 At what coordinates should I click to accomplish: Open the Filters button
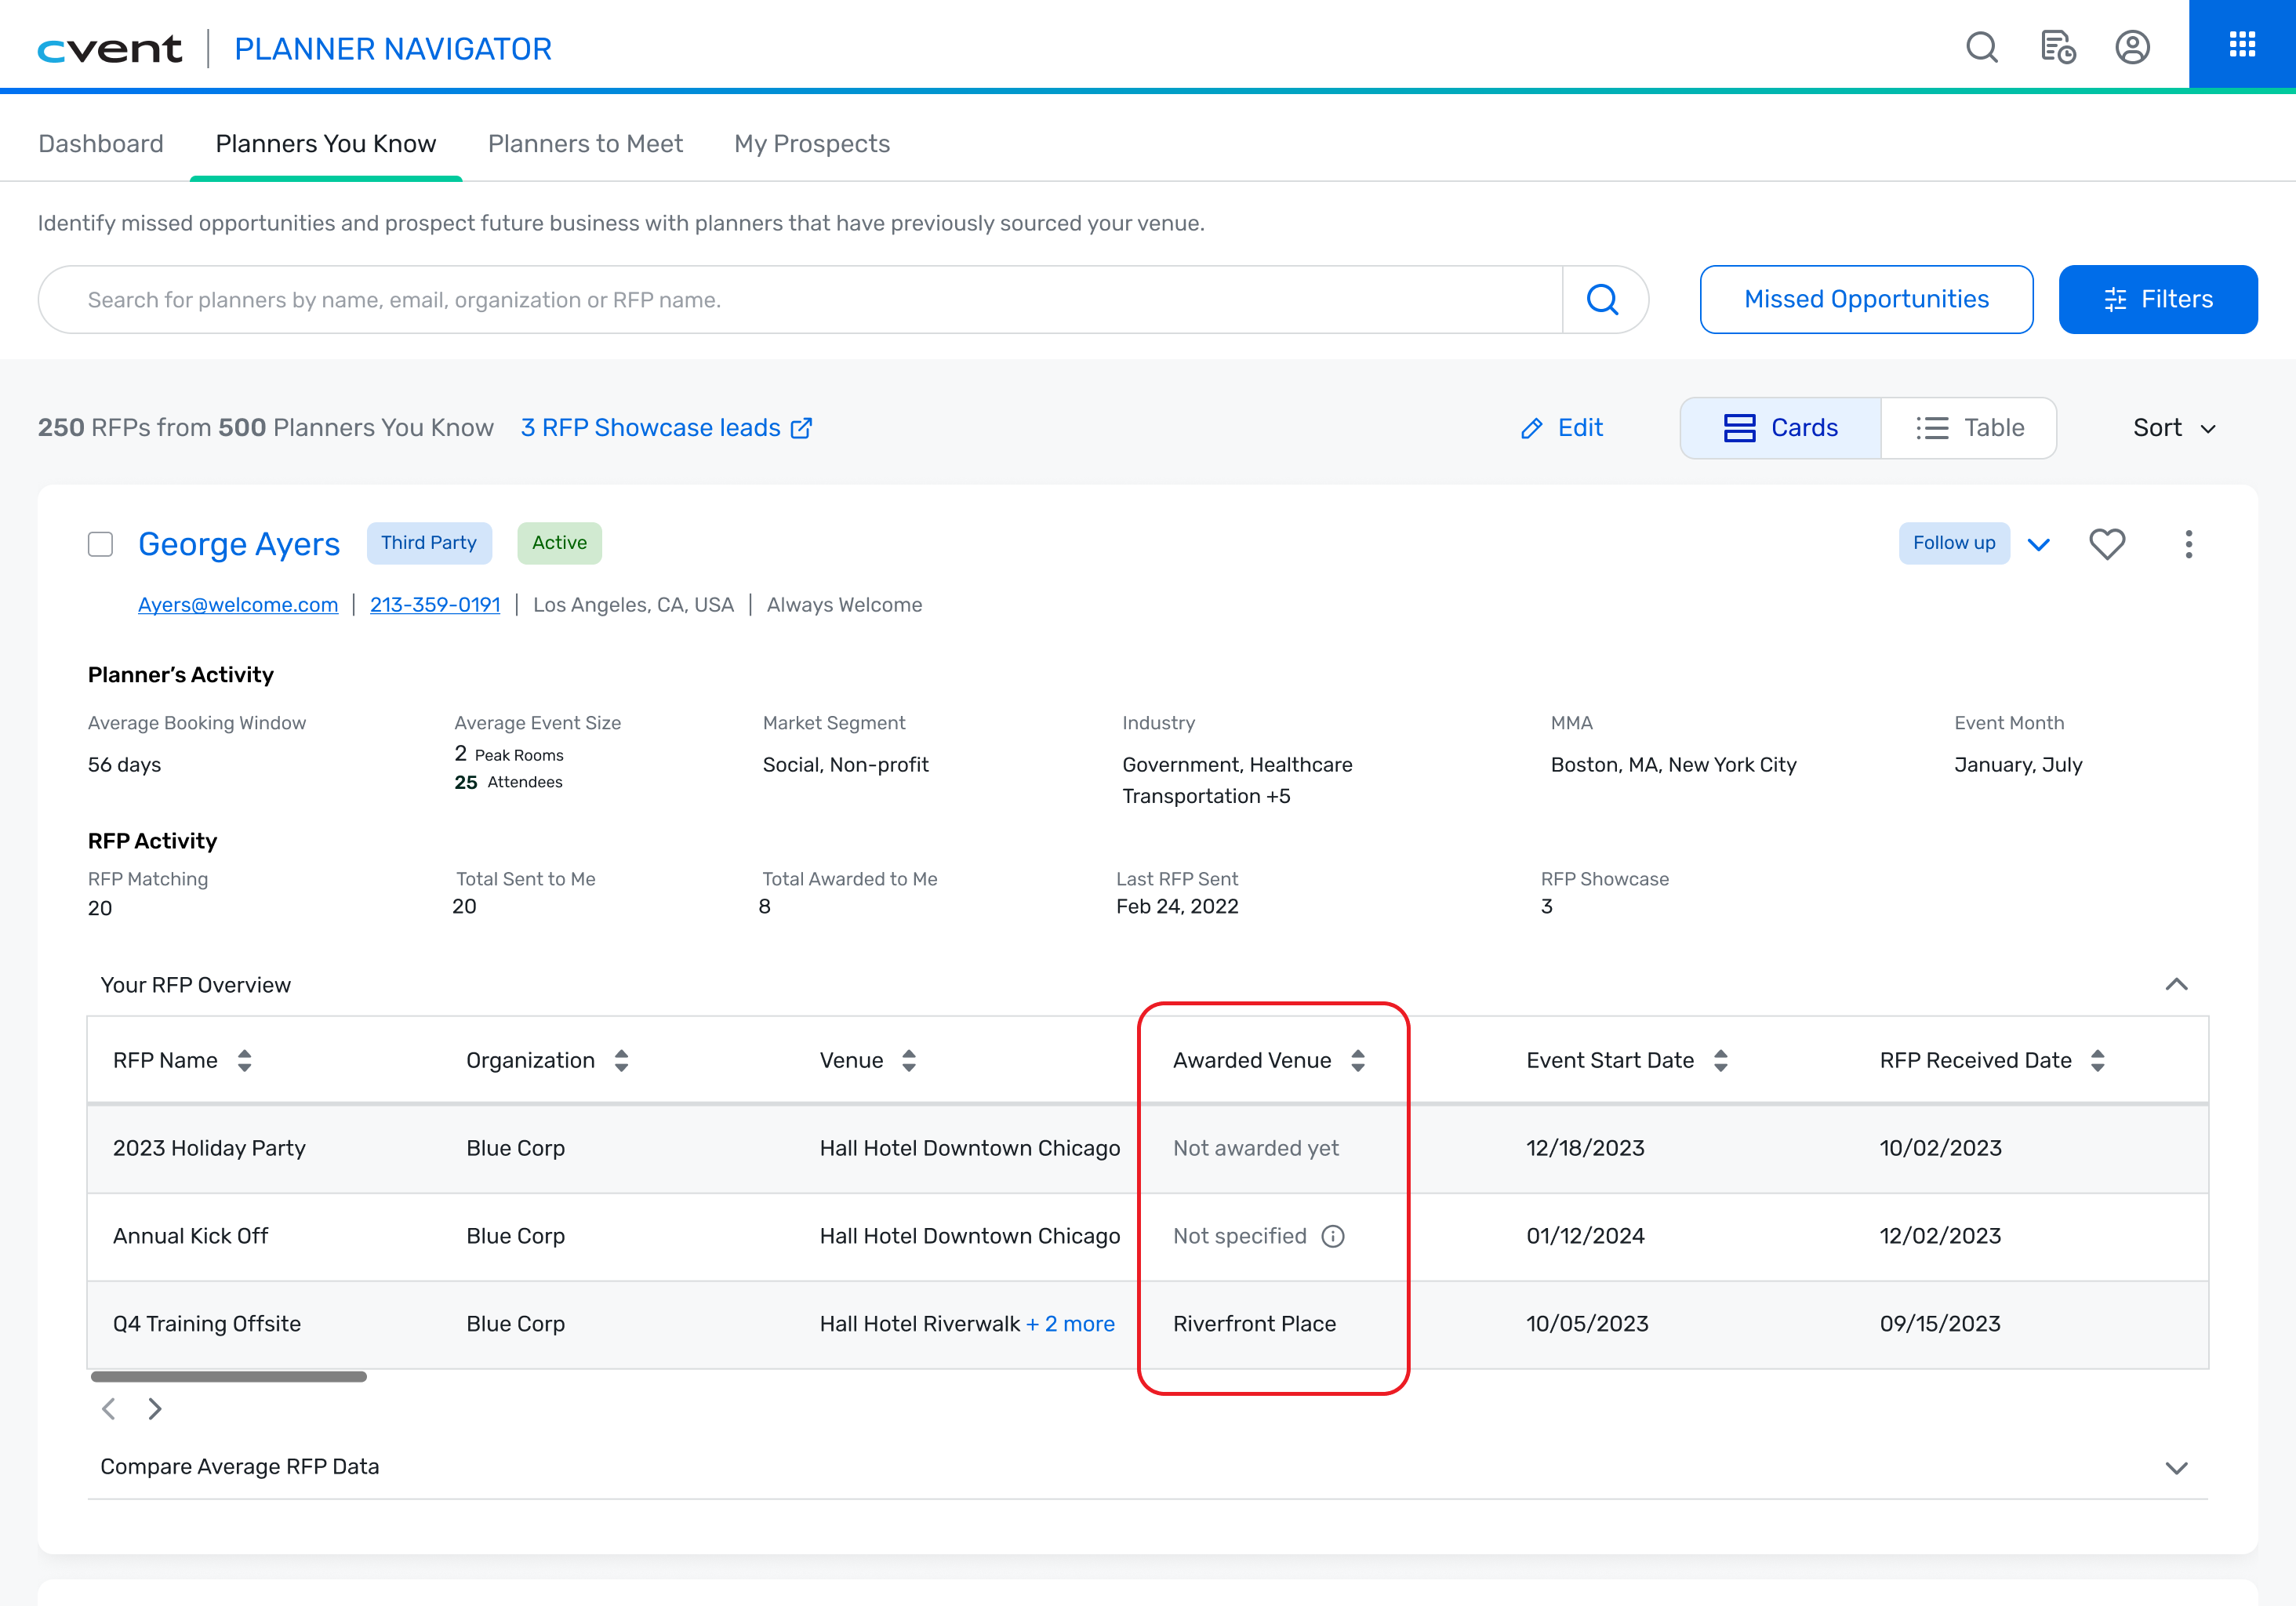2158,299
